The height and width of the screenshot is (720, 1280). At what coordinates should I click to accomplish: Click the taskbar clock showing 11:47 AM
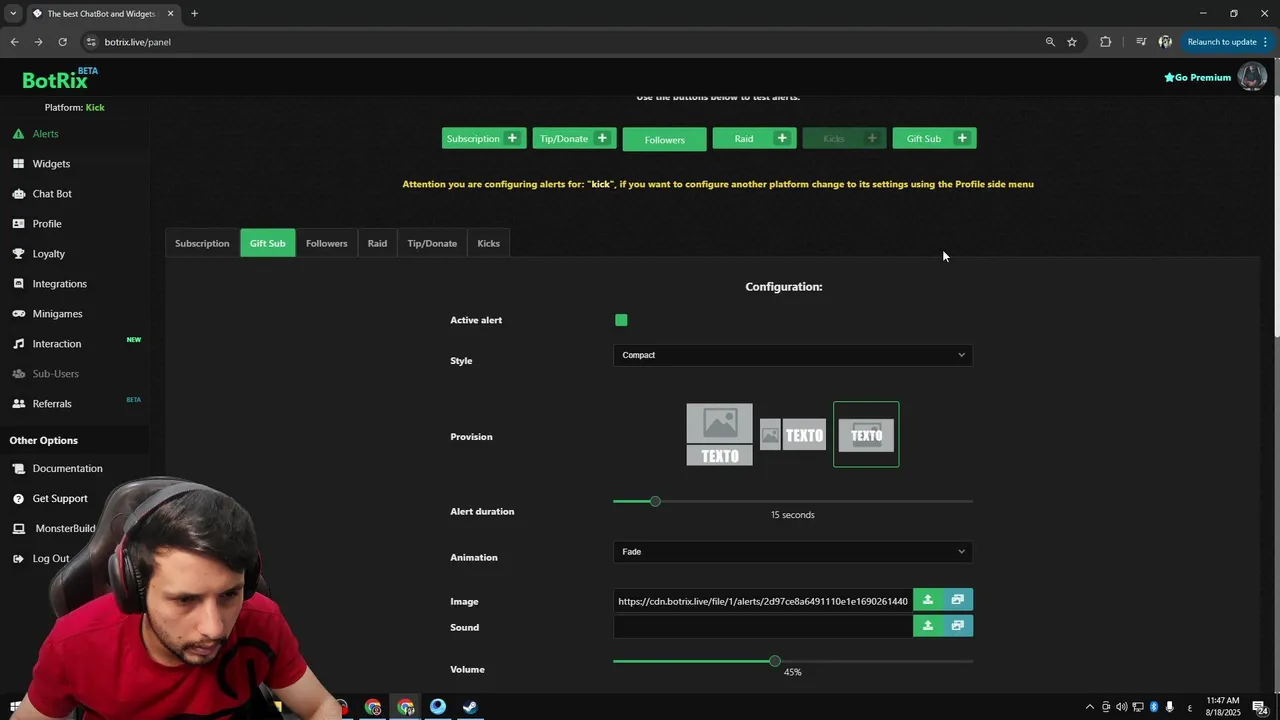1222,707
